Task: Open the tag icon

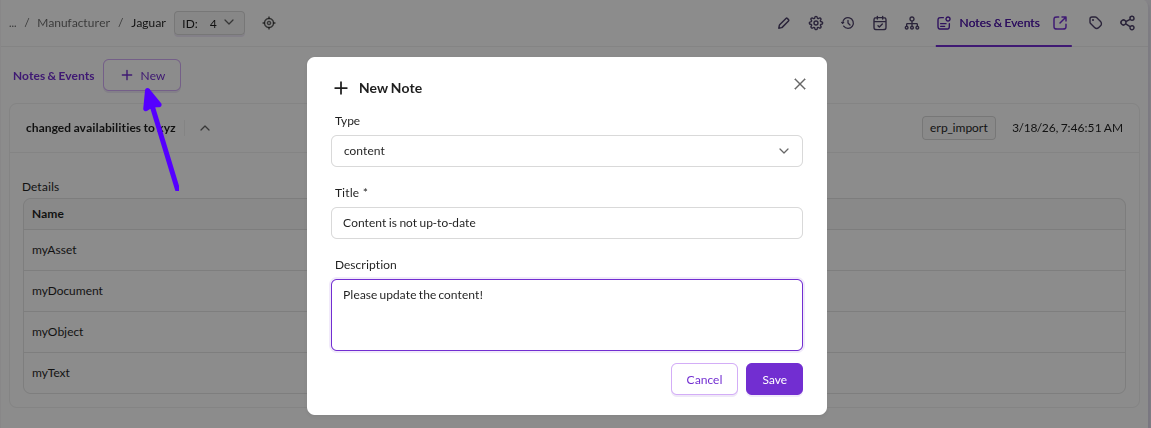Action: (1095, 23)
